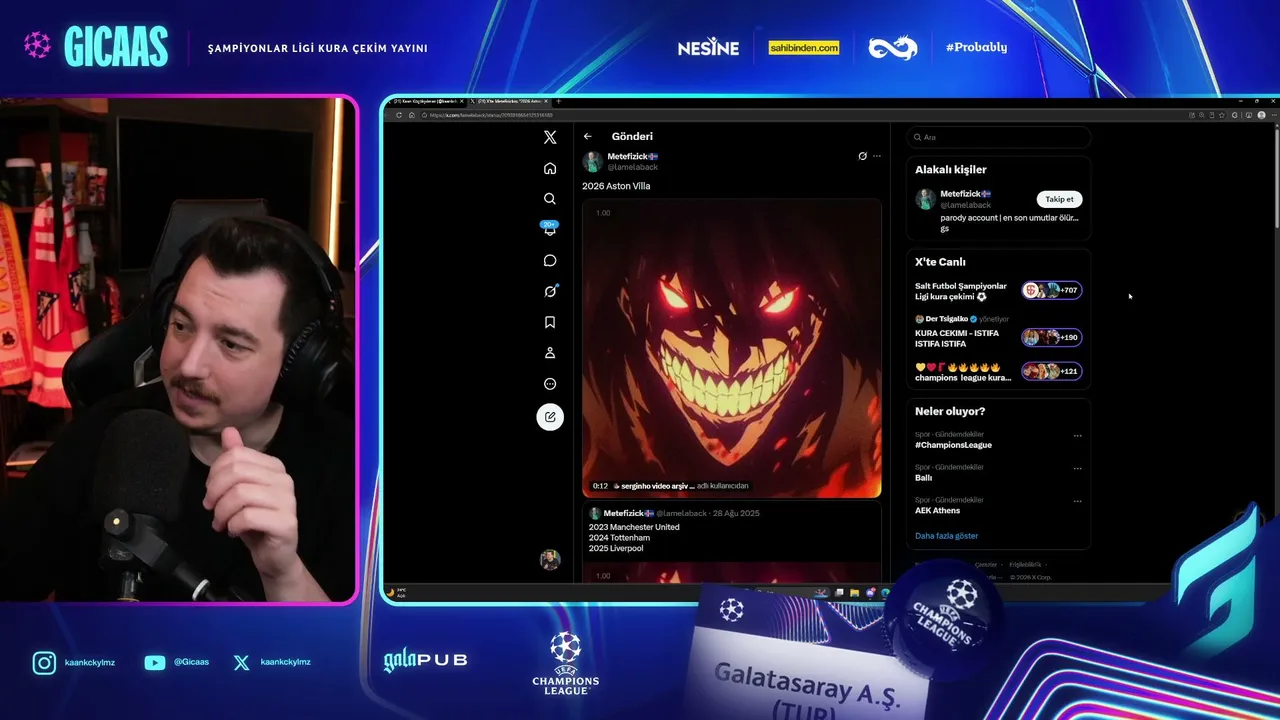This screenshot has height=720, width=1280.
Task: Click the Ara search field
Action: point(998,137)
